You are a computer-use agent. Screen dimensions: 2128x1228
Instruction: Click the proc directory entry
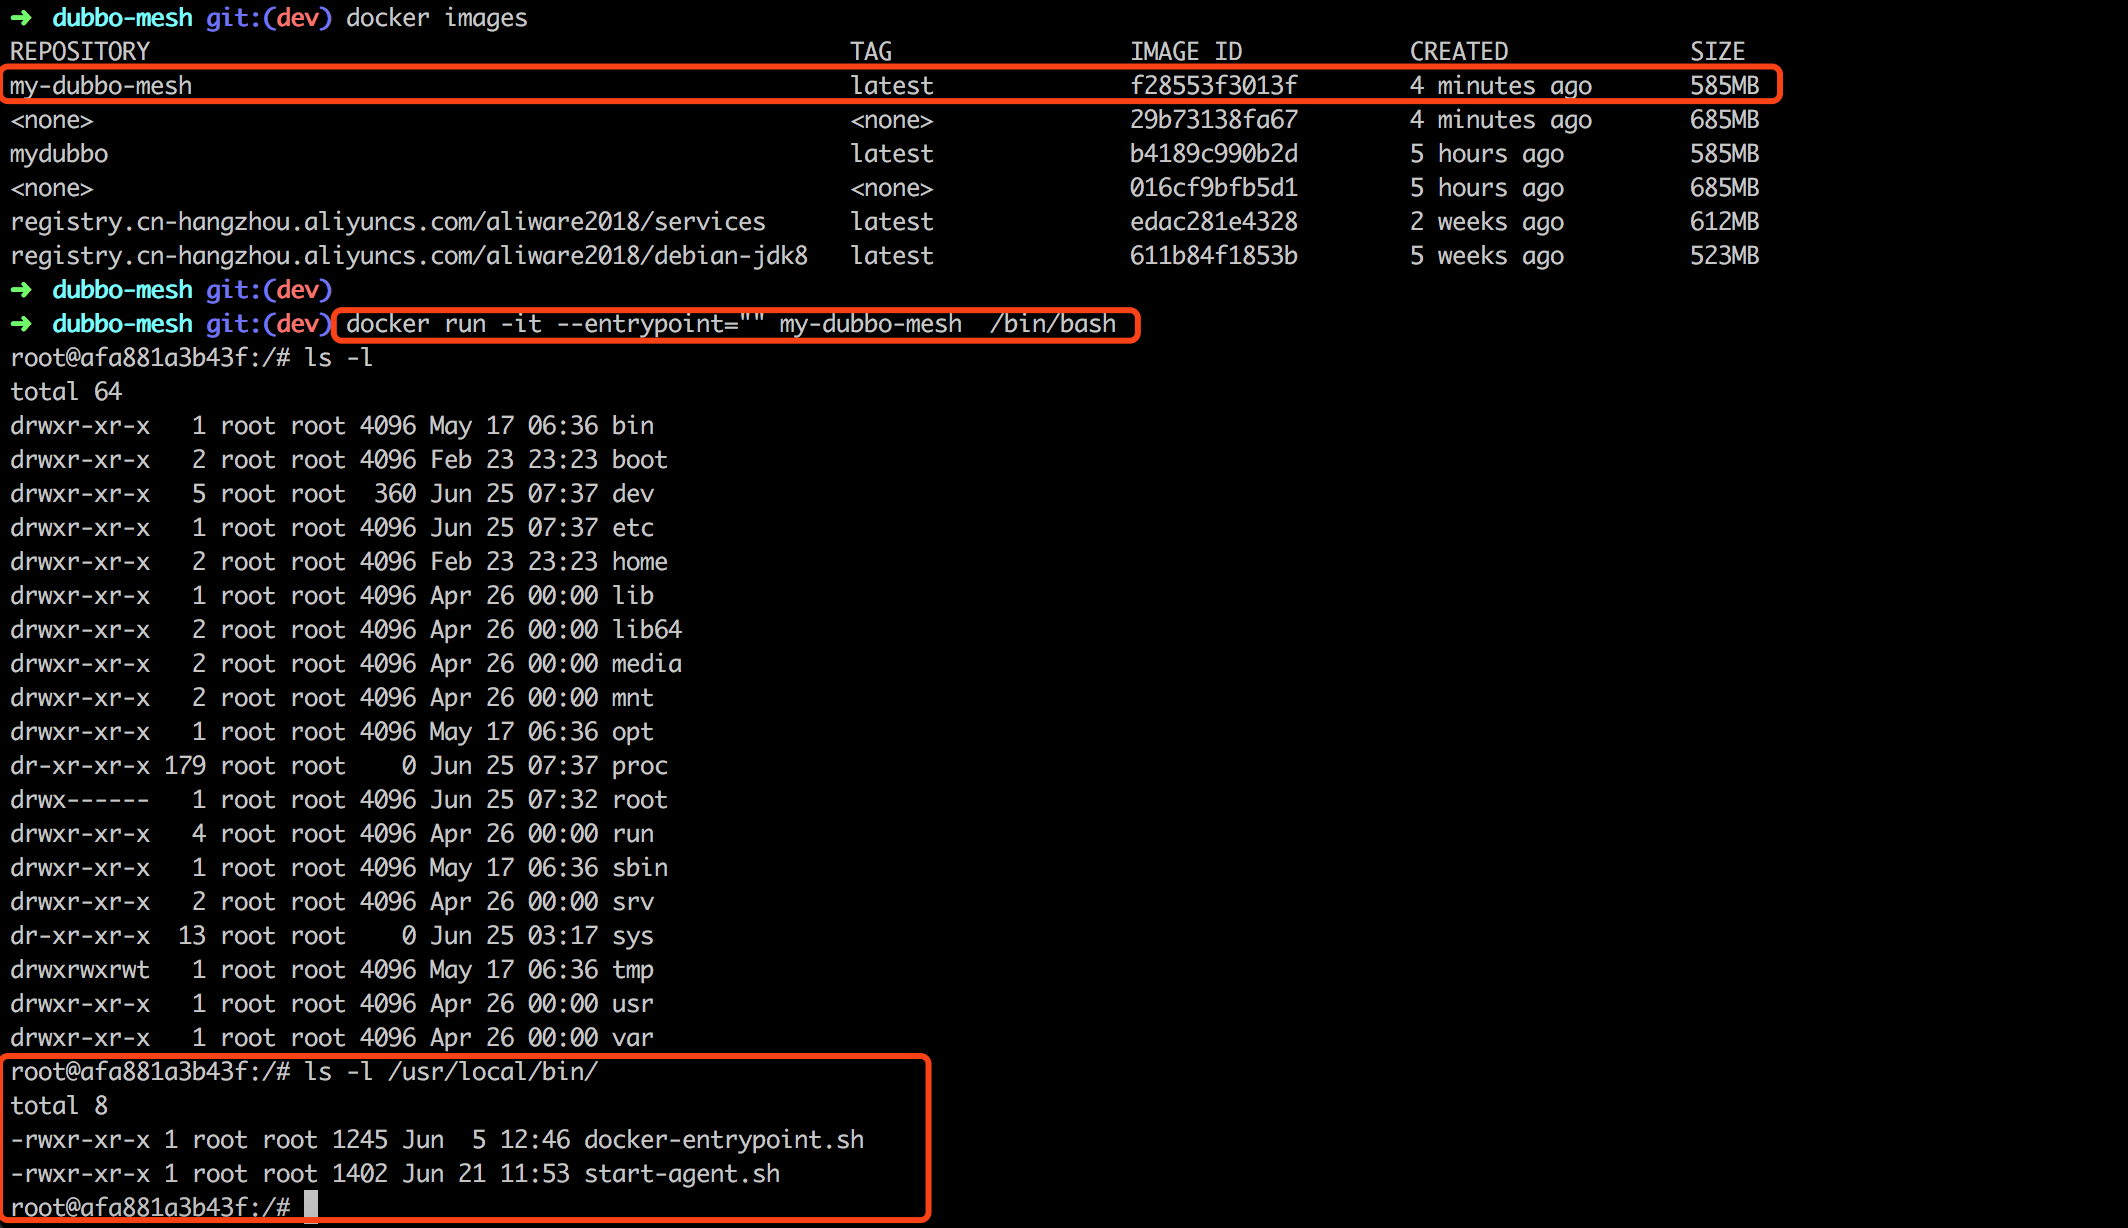639,766
